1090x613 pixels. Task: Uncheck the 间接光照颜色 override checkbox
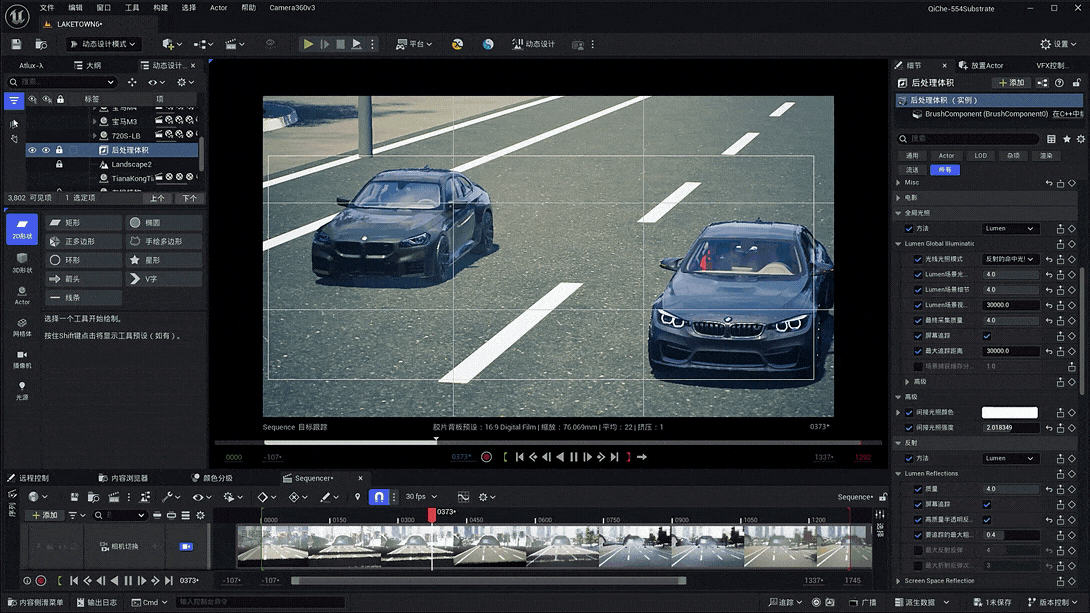pyautogui.click(x=909, y=412)
